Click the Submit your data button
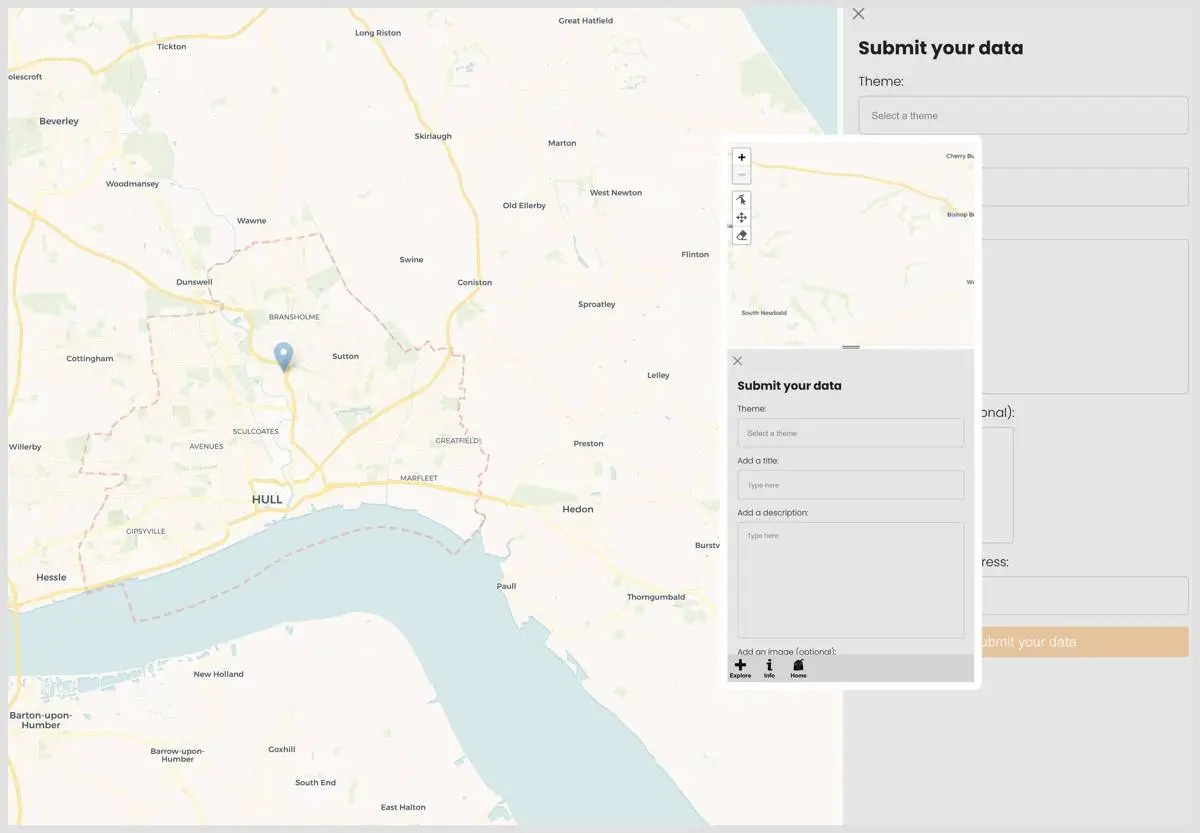This screenshot has width=1200, height=833. (x=1085, y=642)
